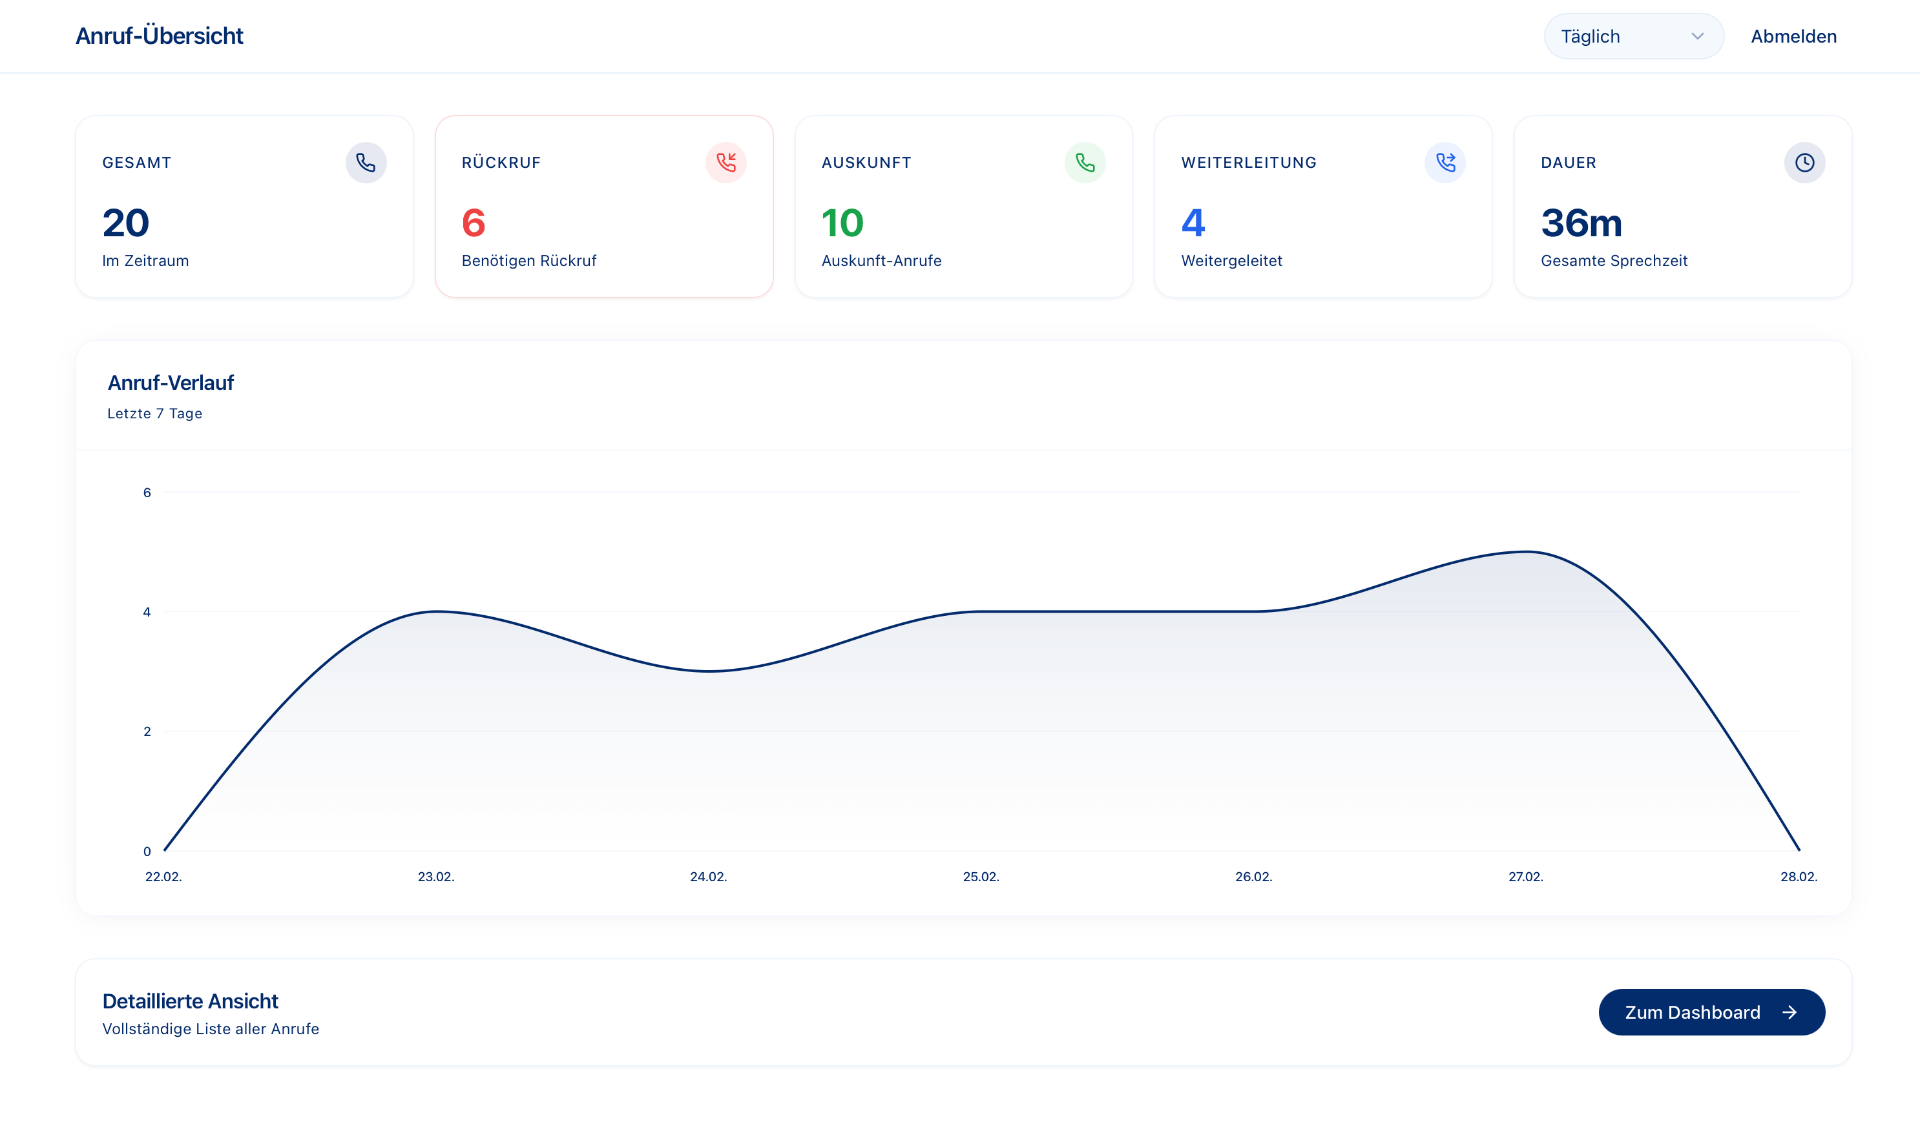Select the red incoming-call icon on RÜCKRUF card
The height and width of the screenshot is (1122, 1920).
click(x=726, y=162)
